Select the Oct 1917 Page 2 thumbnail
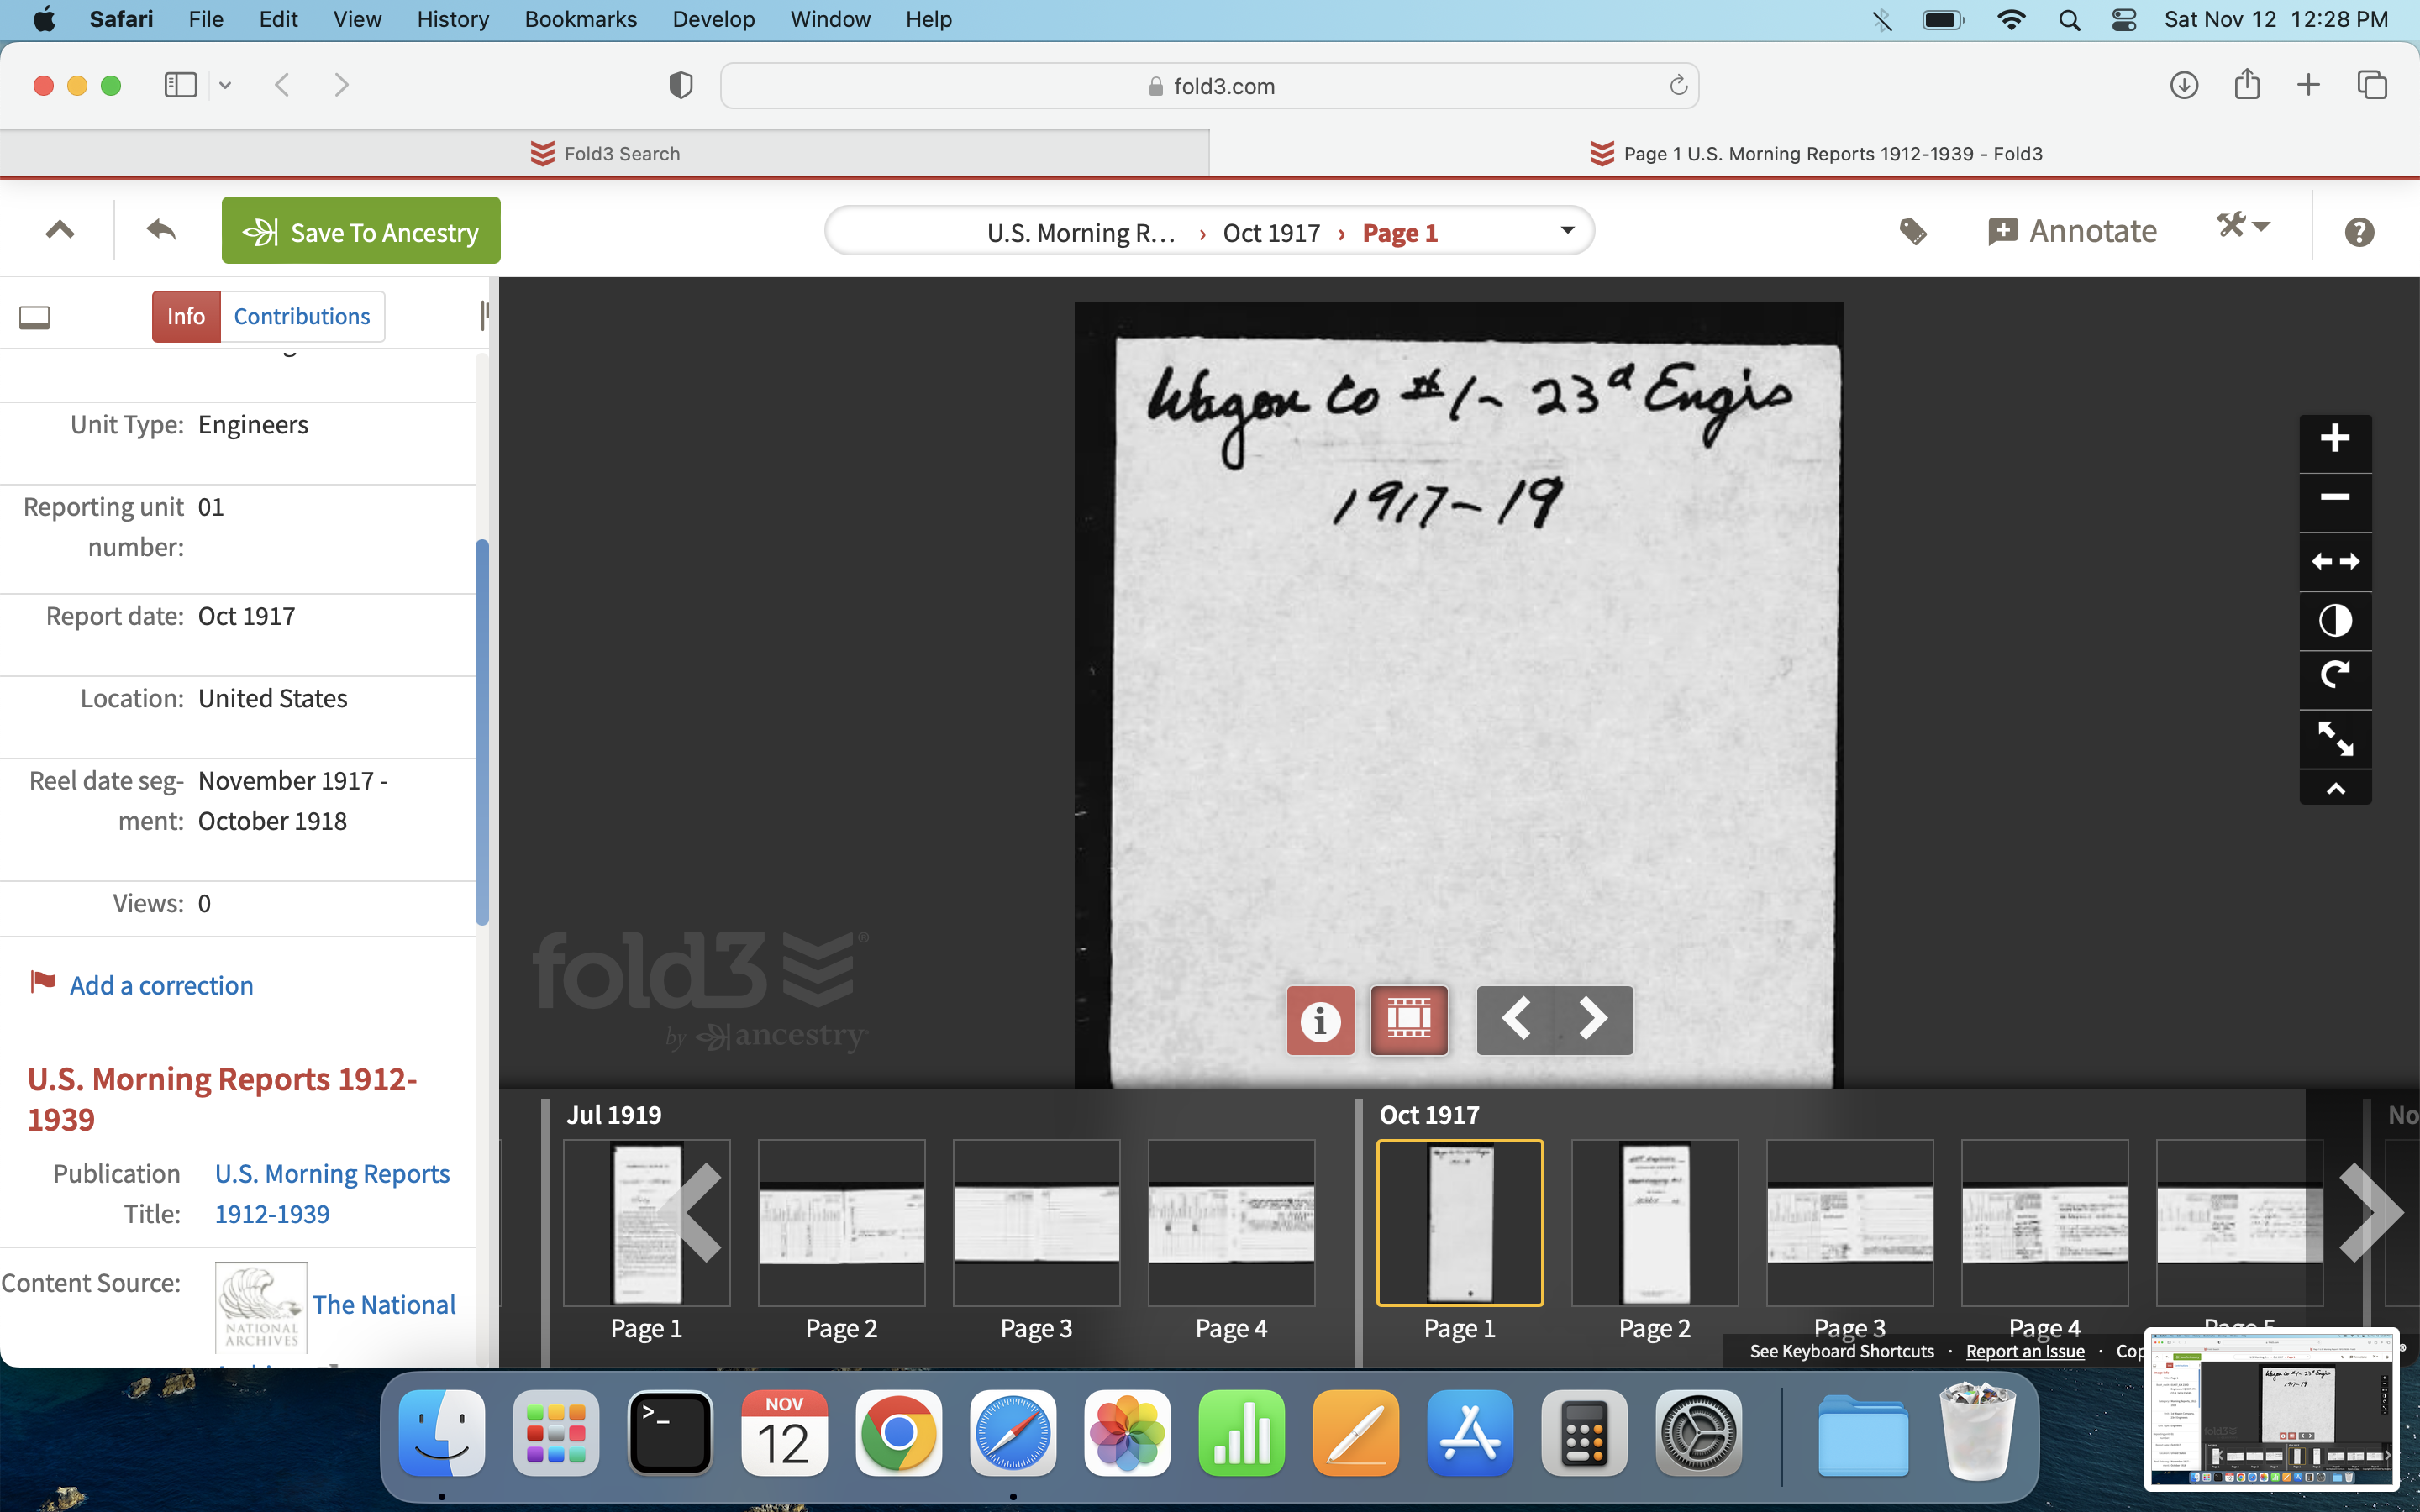Image resolution: width=2420 pixels, height=1512 pixels. coord(1654,1224)
